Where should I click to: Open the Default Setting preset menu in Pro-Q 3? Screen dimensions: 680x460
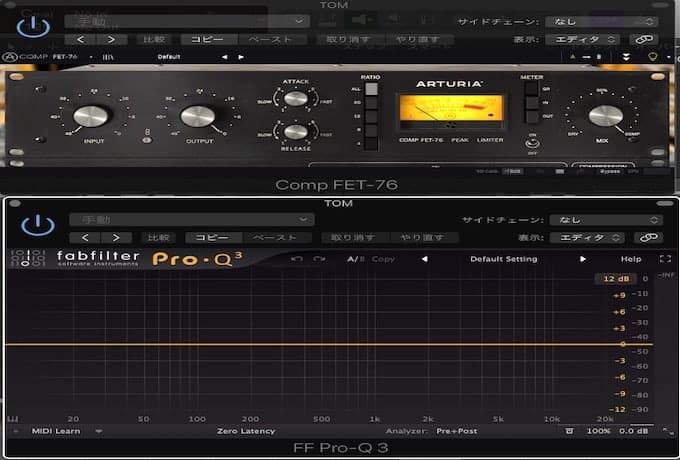point(503,259)
